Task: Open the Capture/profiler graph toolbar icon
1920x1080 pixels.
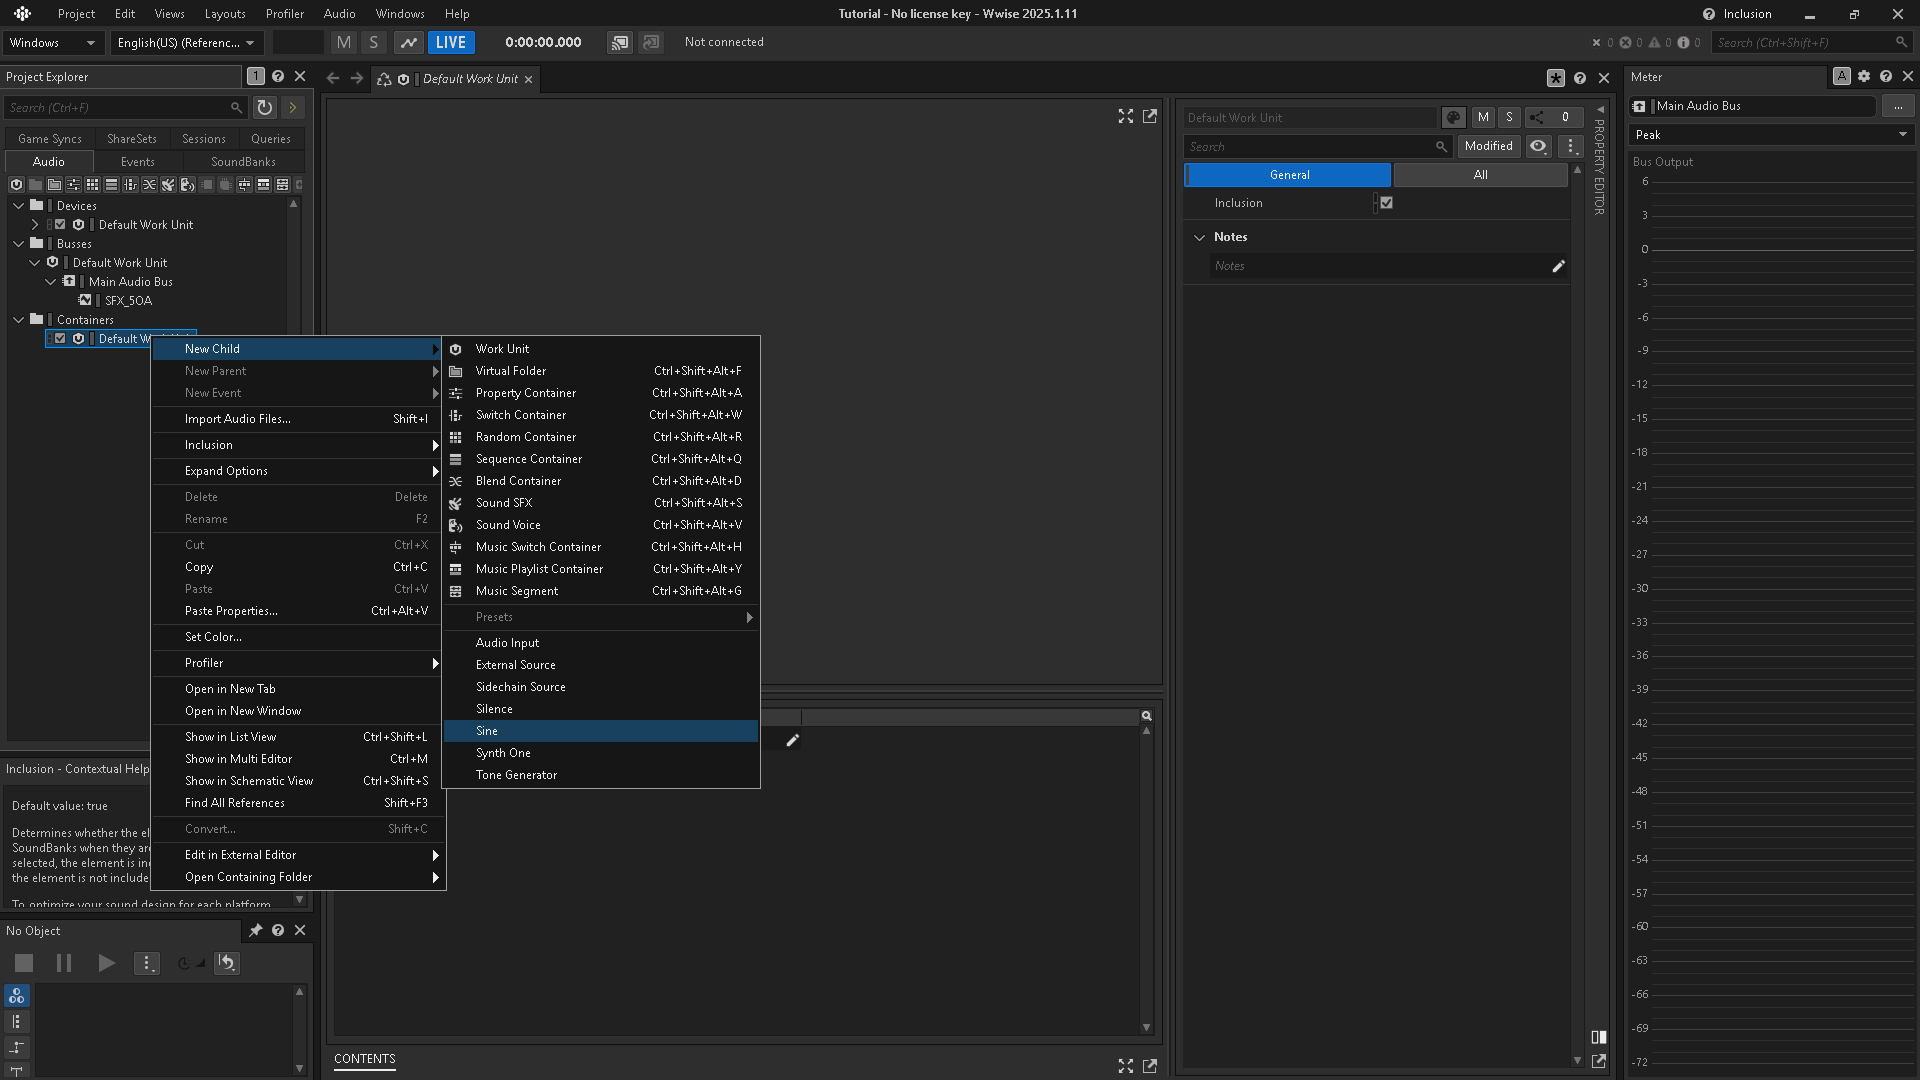Action: pos(408,42)
